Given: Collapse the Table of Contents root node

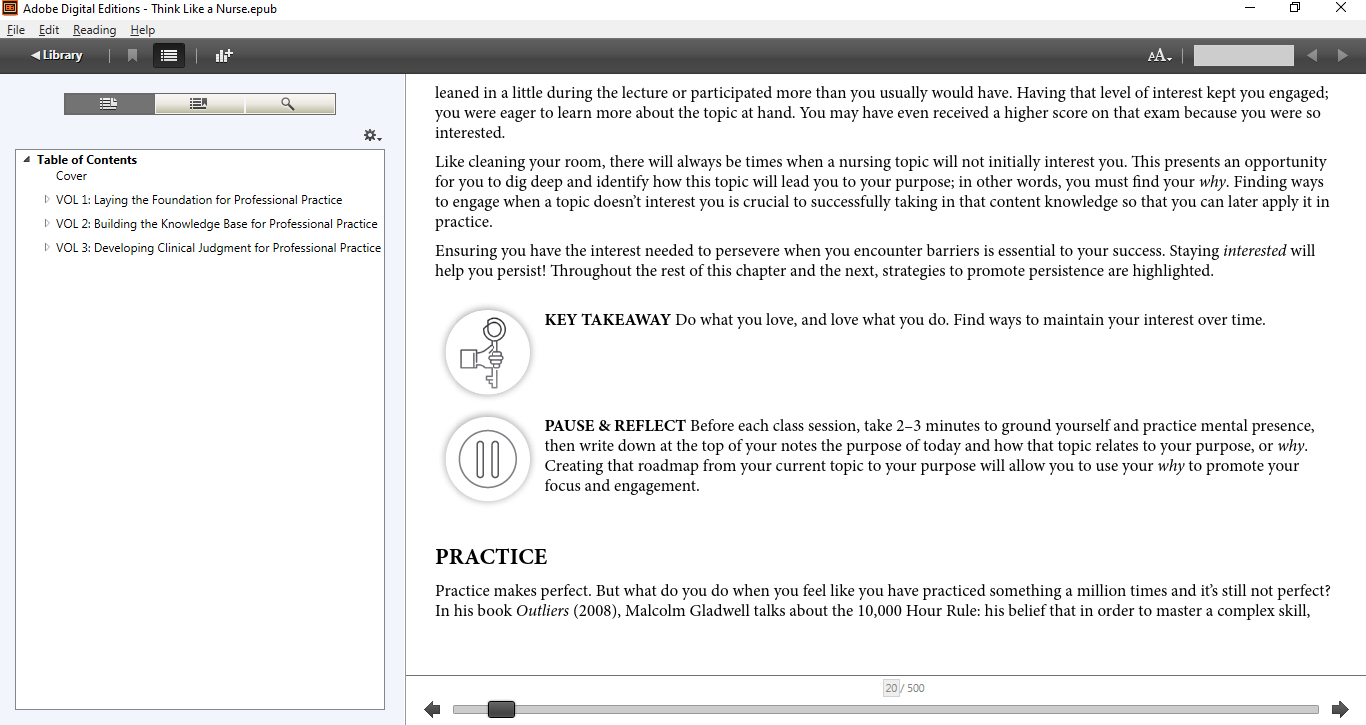Looking at the screenshot, I should 27,160.
